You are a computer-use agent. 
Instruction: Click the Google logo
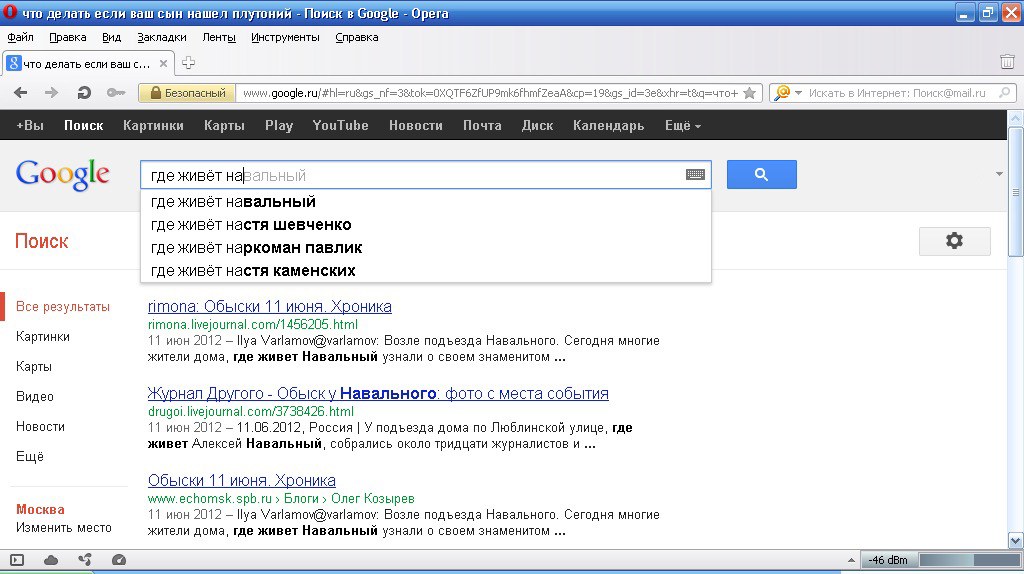point(63,174)
